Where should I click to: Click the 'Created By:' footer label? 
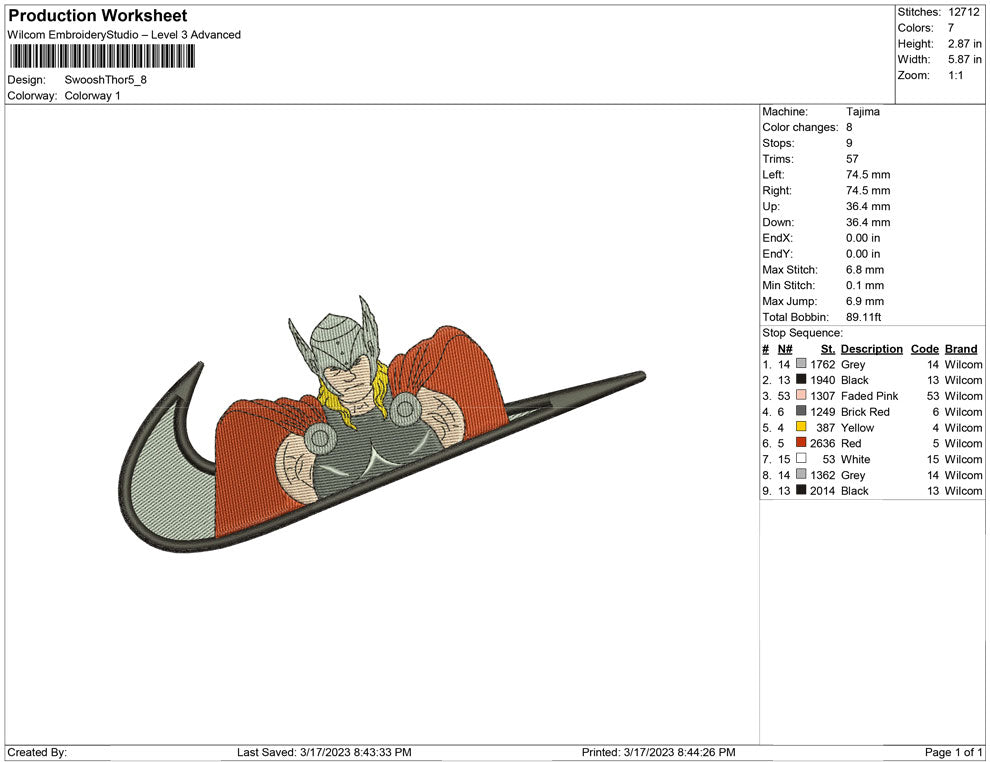37,752
